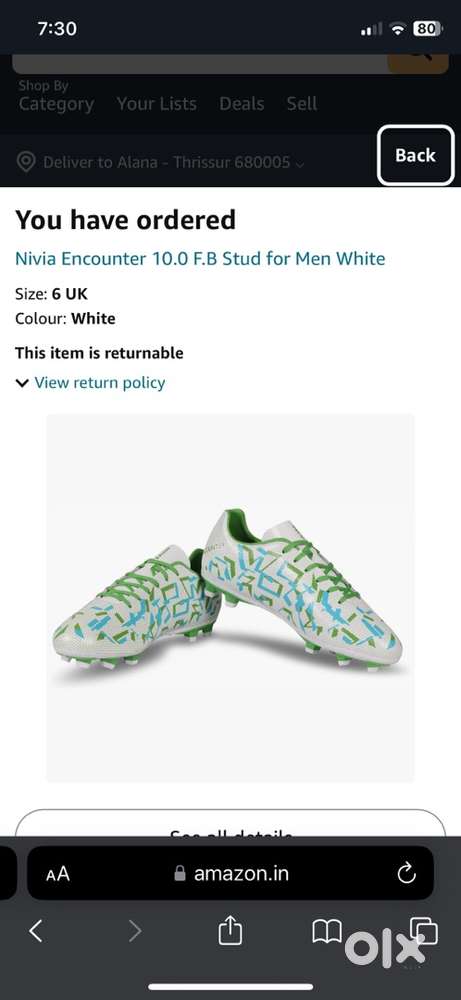Tap the delivery location pin icon
This screenshot has width=461, height=1000.
pyautogui.click(x=26, y=162)
